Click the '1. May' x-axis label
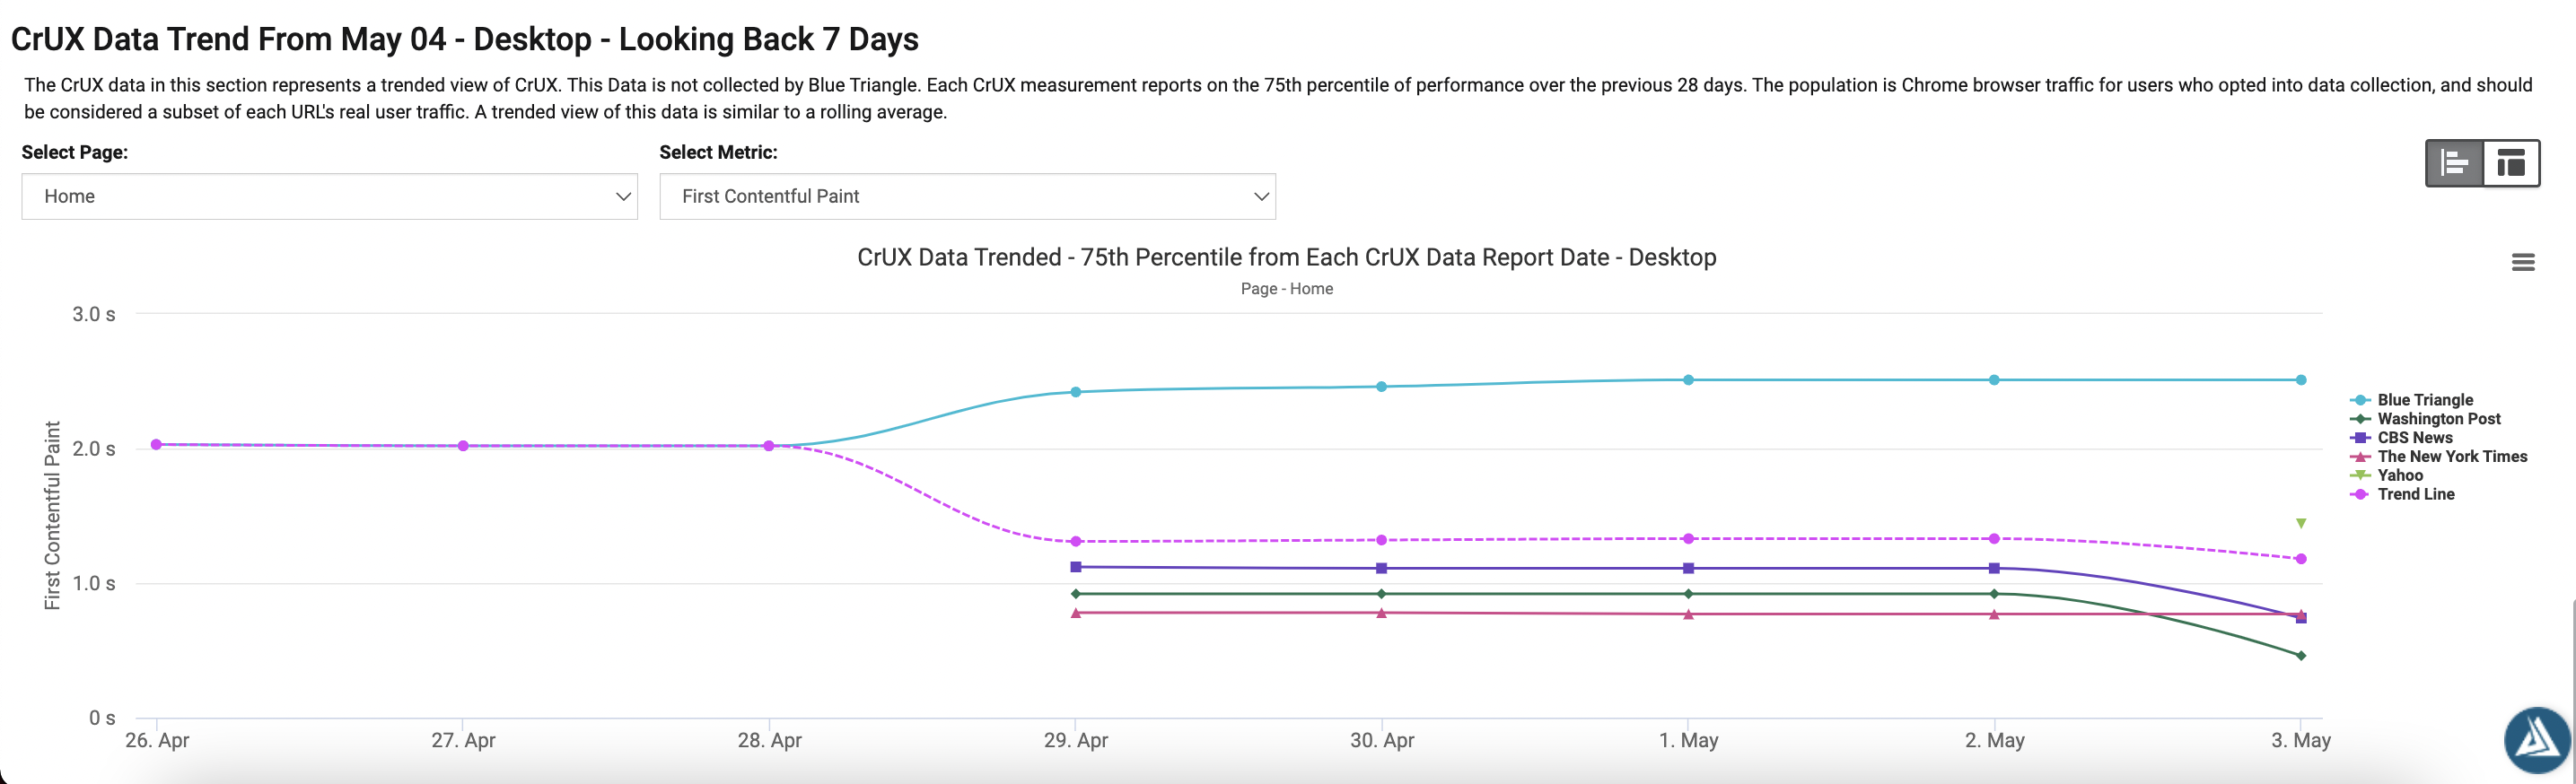The width and height of the screenshot is (2576, 784). click(1689, 741)
